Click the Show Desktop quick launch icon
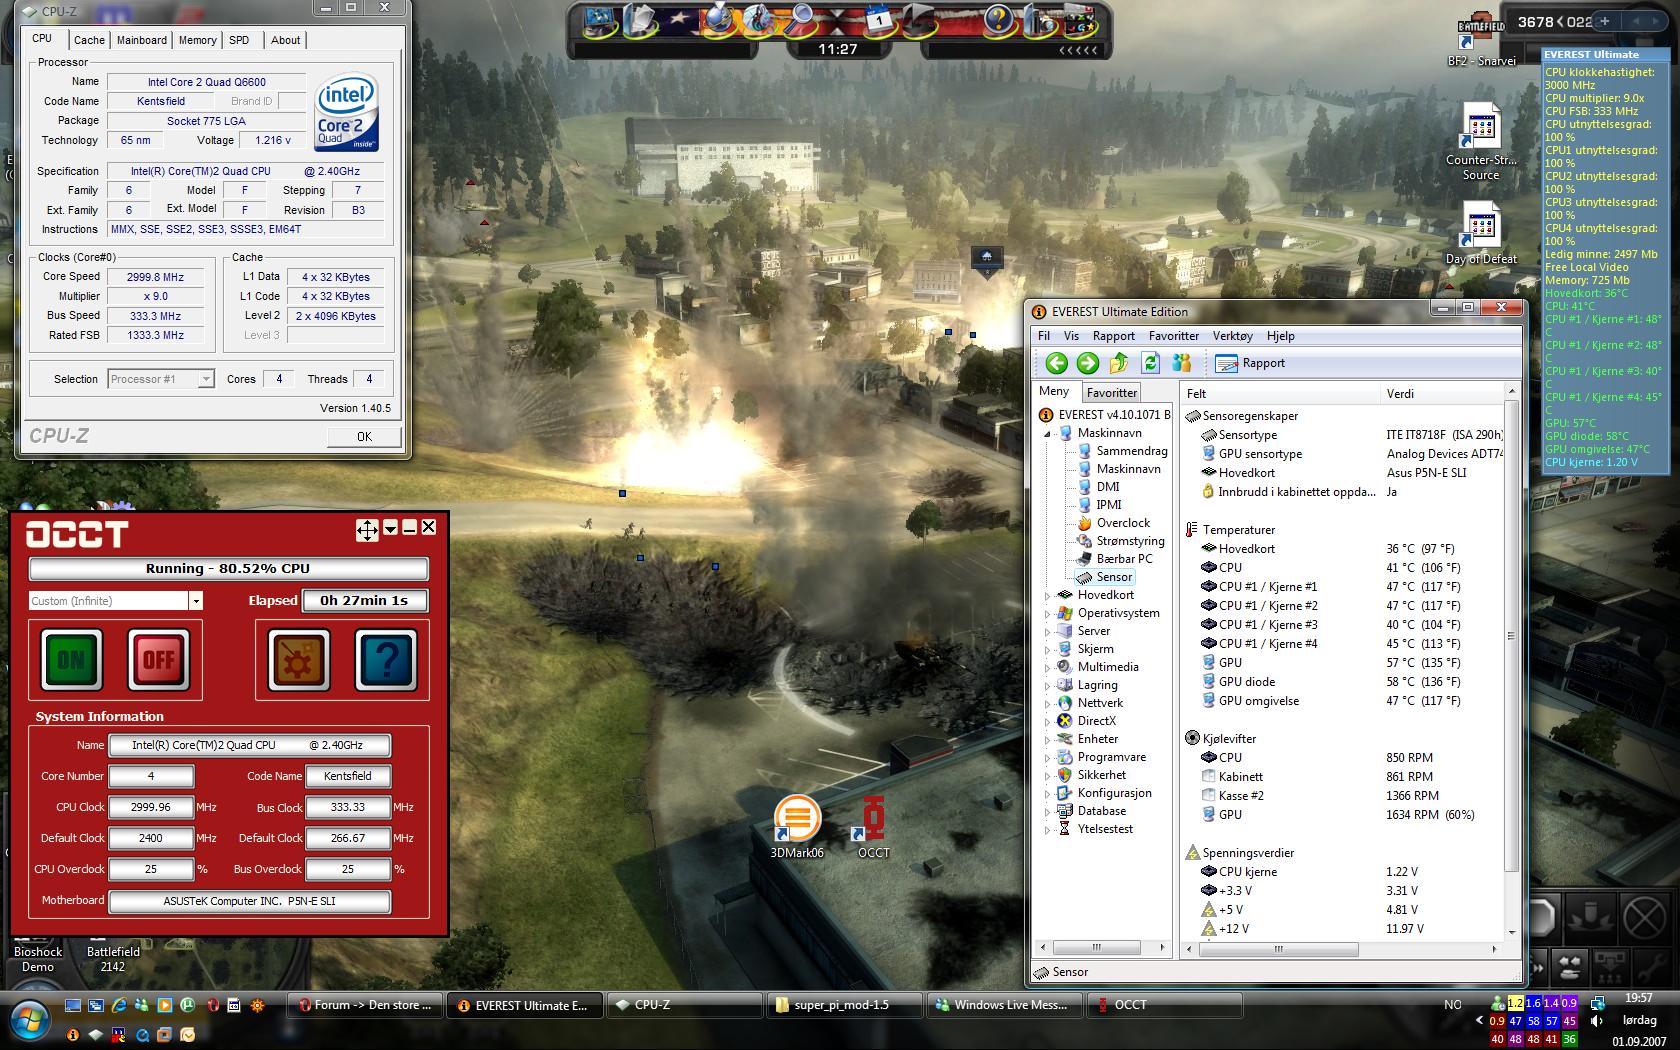This screenshot has width=1680, height=1050. pyautogui.click(x=73, y=1005)
